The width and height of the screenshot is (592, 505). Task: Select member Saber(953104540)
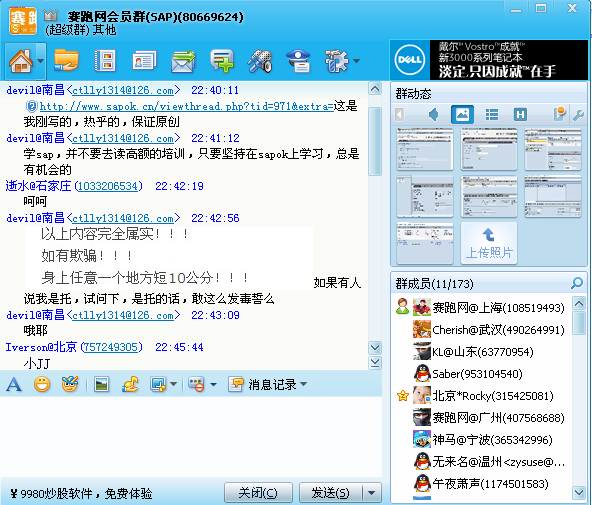tap(481, 374)
